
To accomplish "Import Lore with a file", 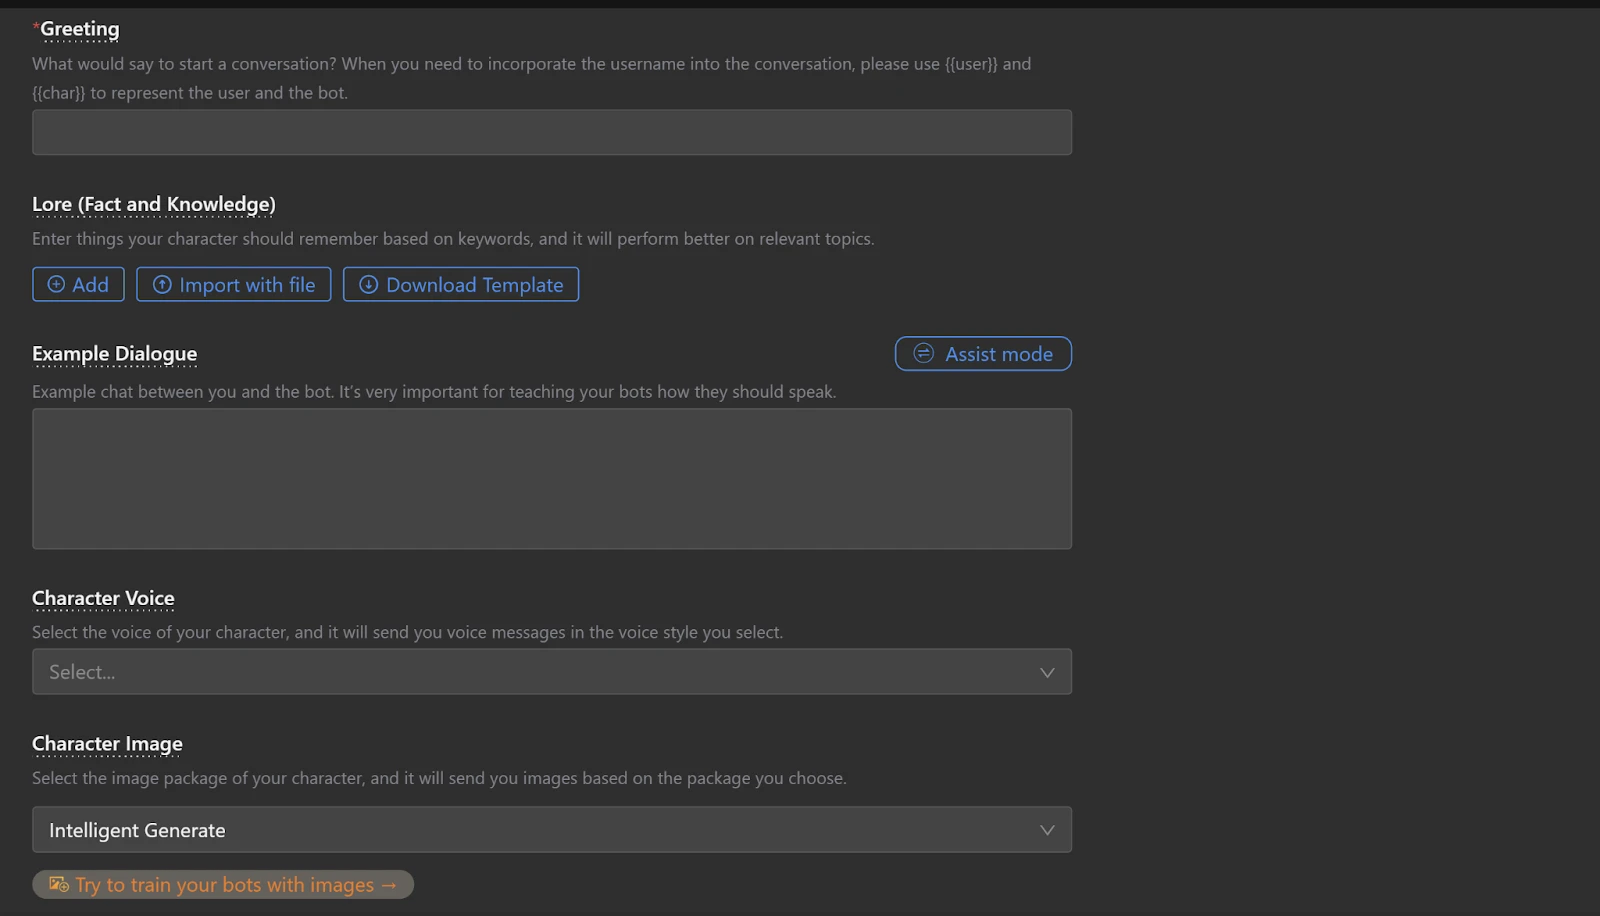I will pos(233,284).
